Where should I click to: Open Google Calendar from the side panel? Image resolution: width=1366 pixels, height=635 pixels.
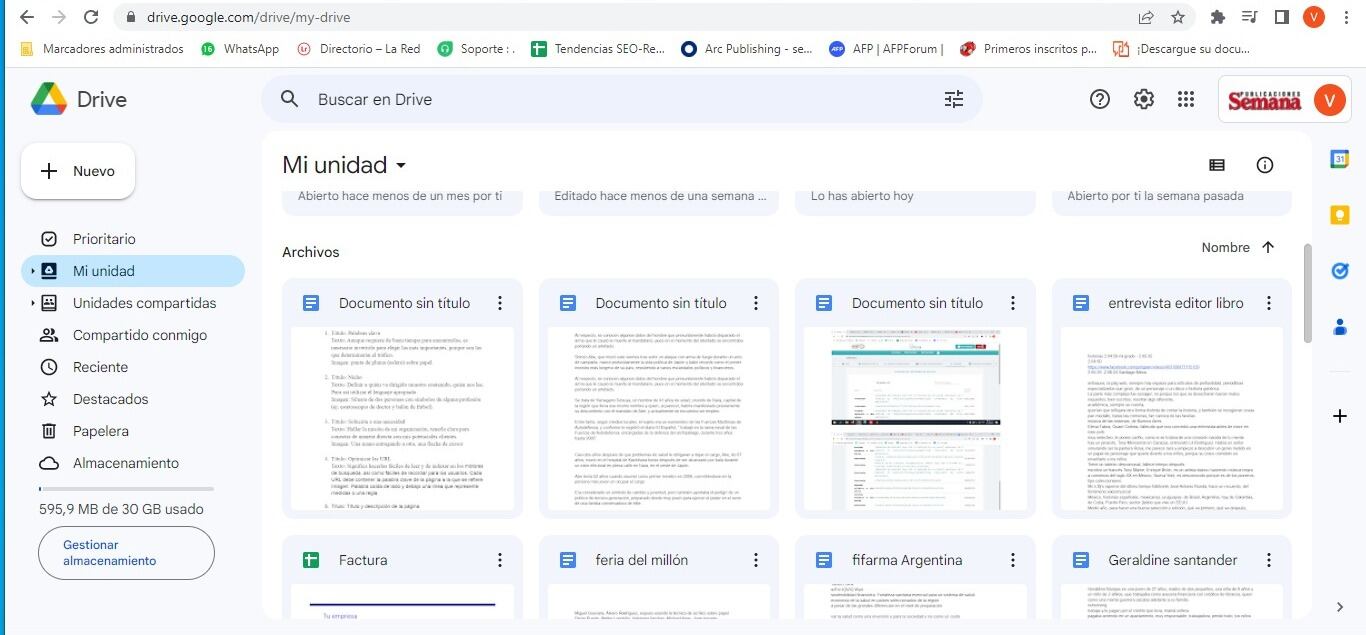tap(1340, 158)
